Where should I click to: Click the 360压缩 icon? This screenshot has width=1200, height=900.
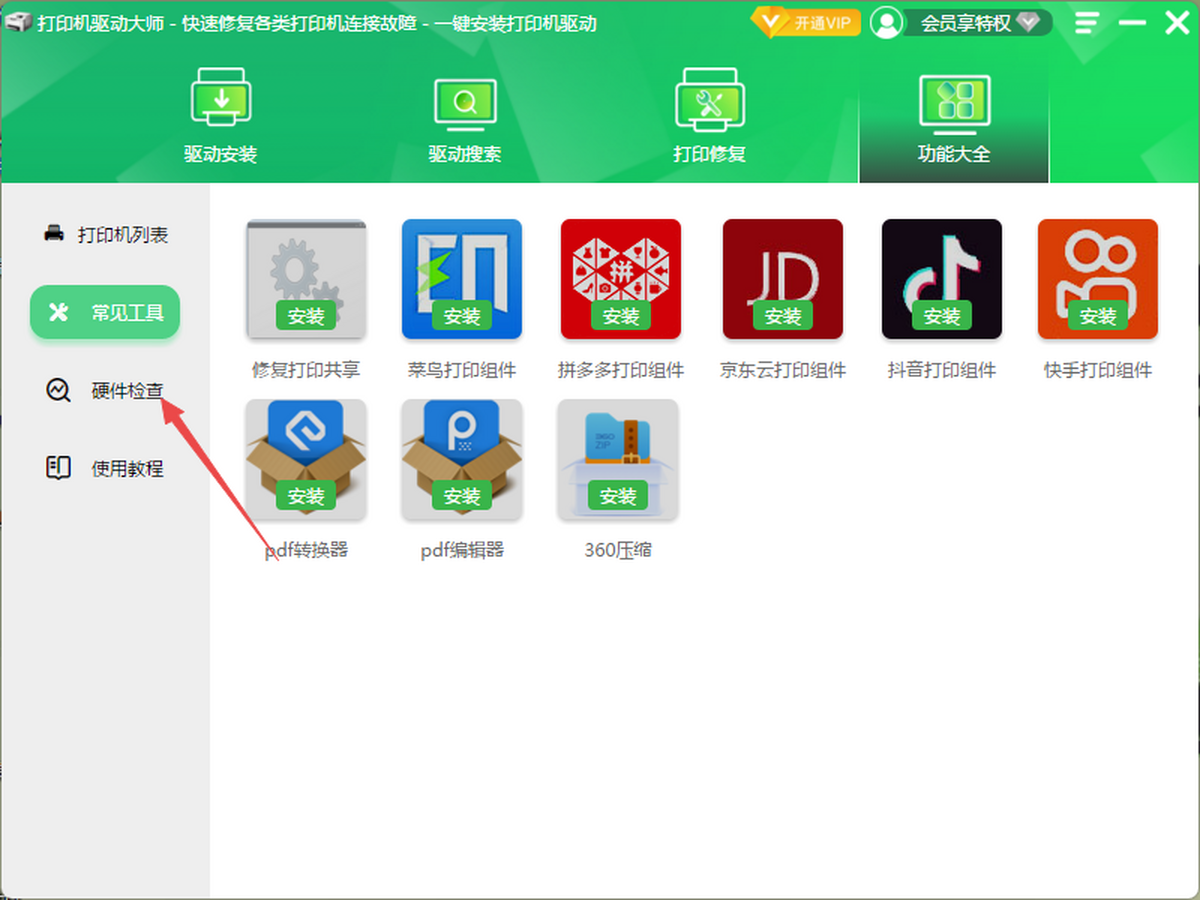[x=618, y=460]
